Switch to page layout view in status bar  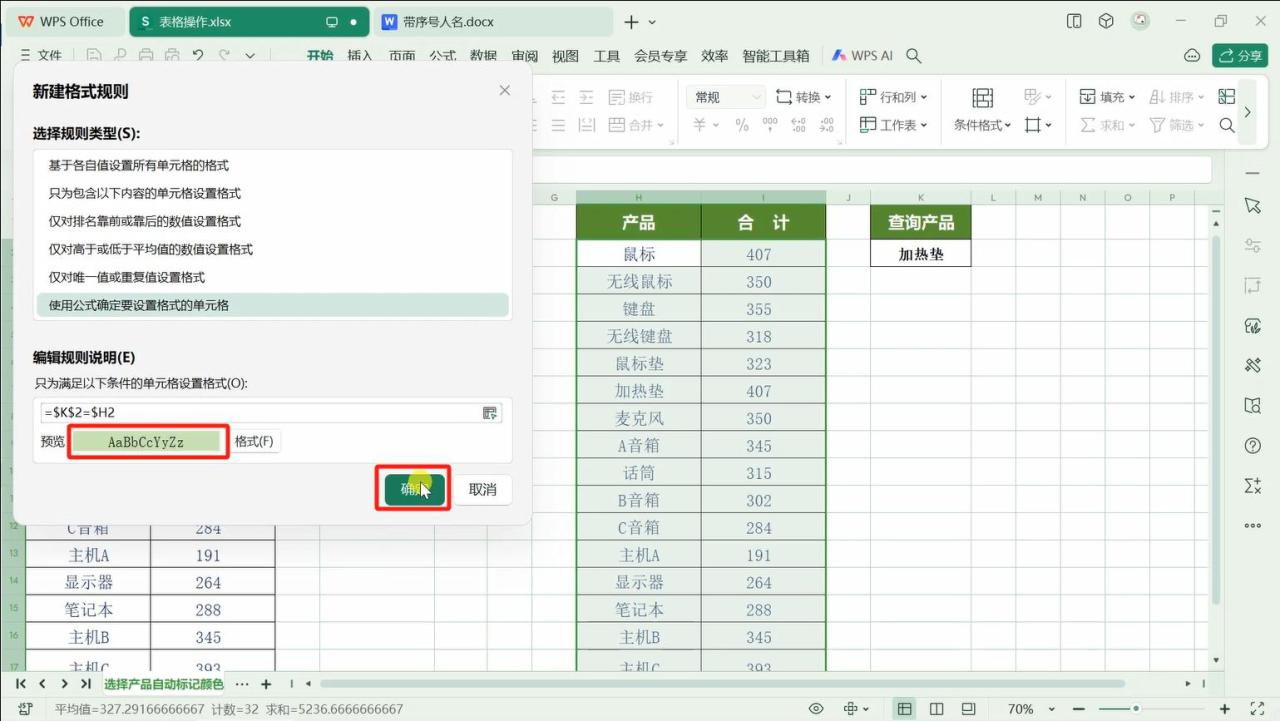coord(937,709)
